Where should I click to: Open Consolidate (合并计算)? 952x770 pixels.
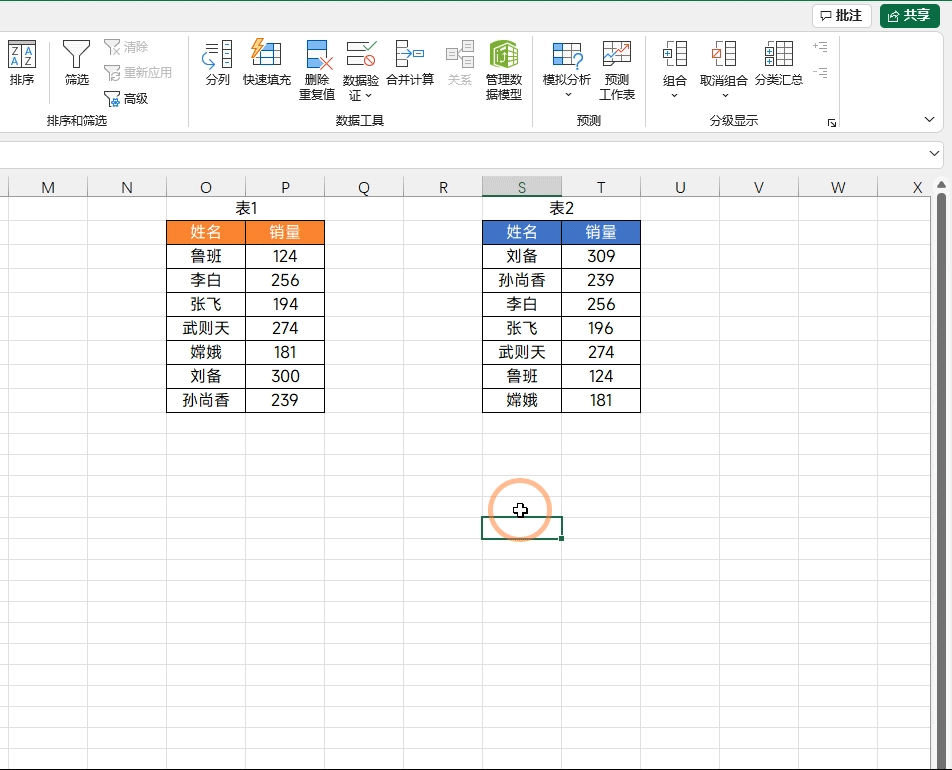pos(410,63)
